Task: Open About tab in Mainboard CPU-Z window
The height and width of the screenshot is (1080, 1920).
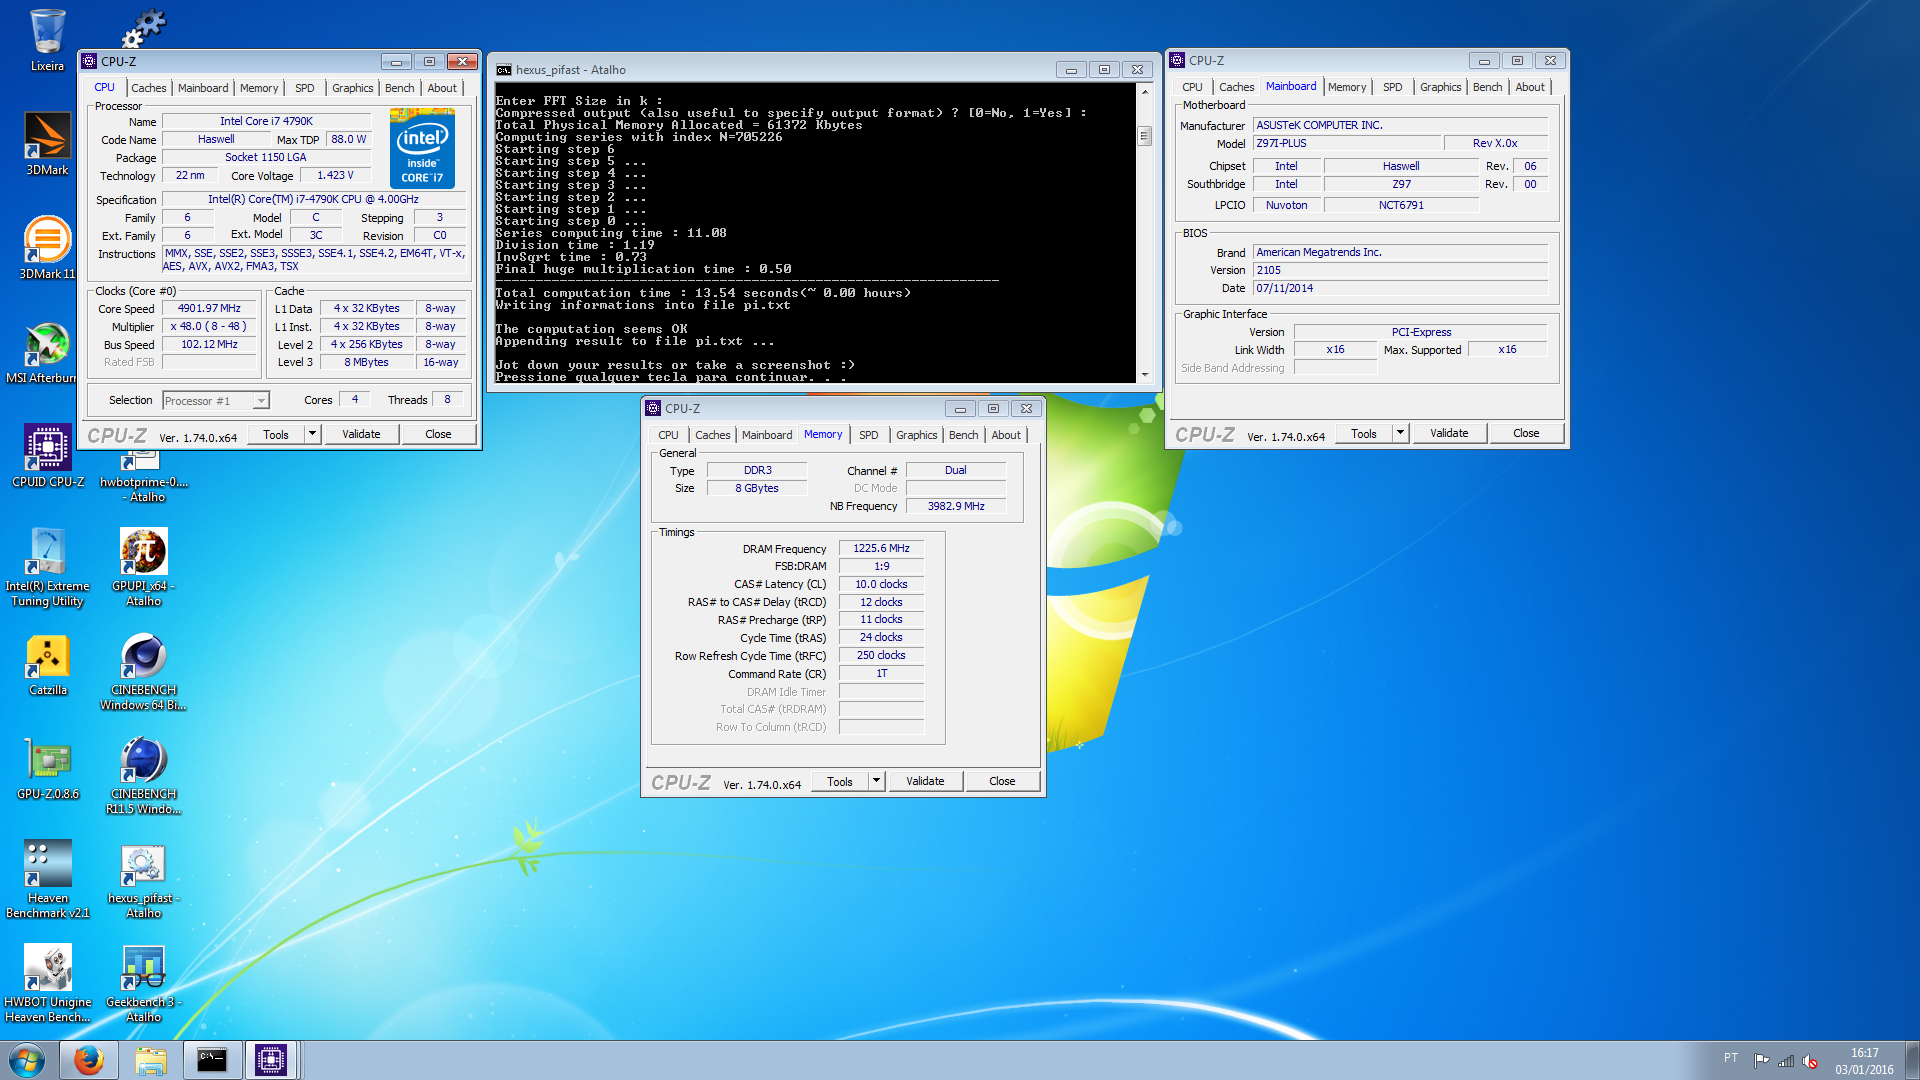Action: point(1530,87)
